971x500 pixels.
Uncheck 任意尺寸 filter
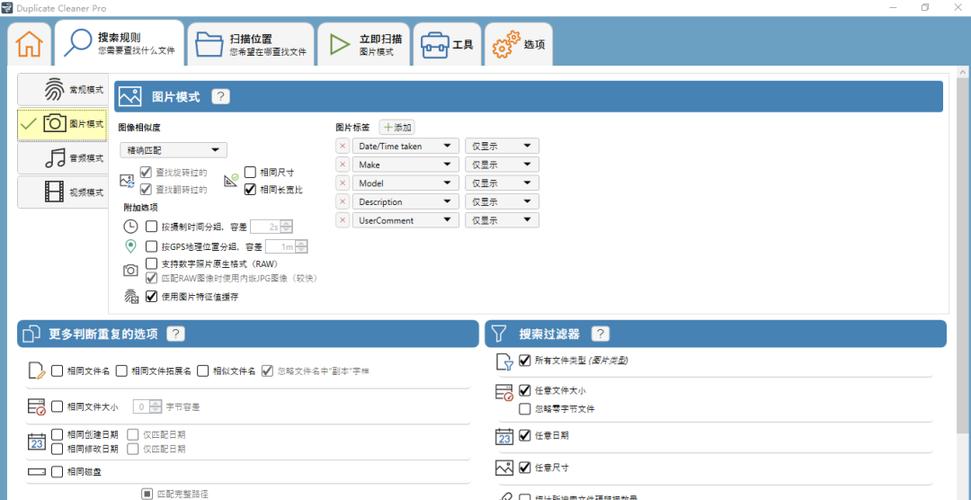pos(525,467)
